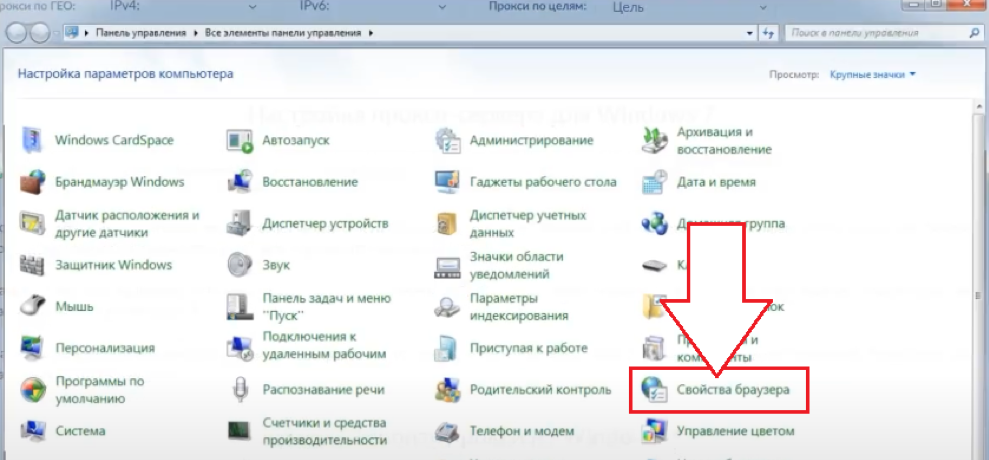The width and height of the screenshot is (989, 460).
Task: Open Архивация и восстановление
Action: (707, 141)
